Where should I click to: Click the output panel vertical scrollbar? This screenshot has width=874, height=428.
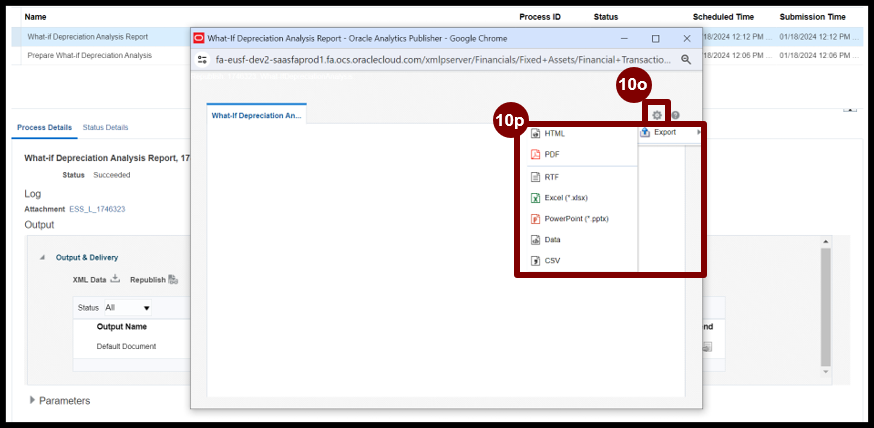[x=826, y=306]
